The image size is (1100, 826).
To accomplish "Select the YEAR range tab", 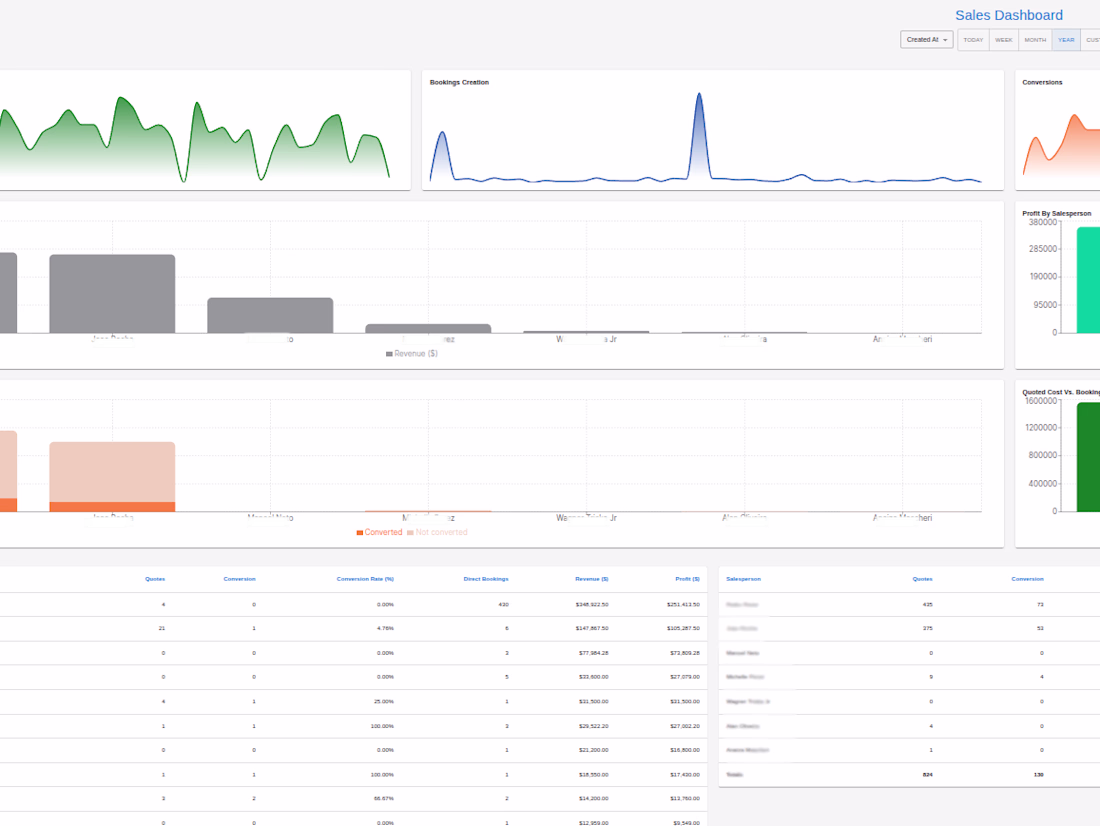I will pos(1066,40).
